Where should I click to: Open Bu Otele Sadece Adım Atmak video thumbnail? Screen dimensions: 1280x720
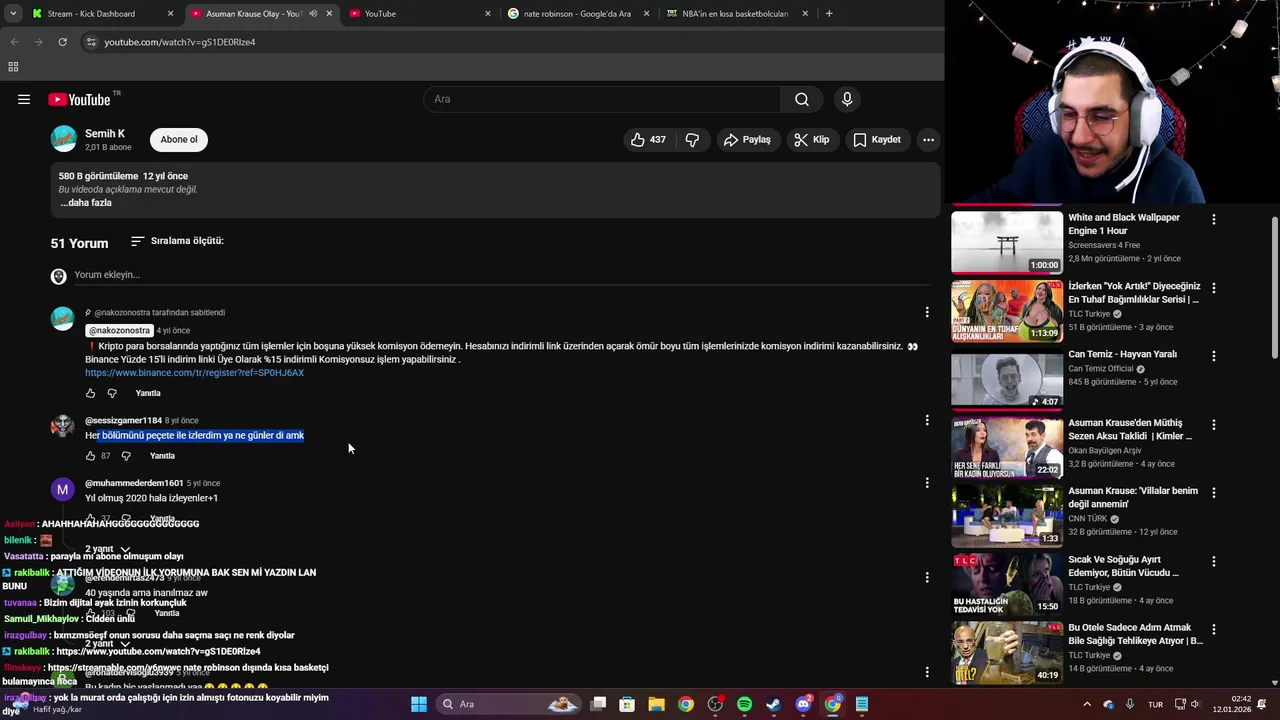click(x=1007, y=653)
